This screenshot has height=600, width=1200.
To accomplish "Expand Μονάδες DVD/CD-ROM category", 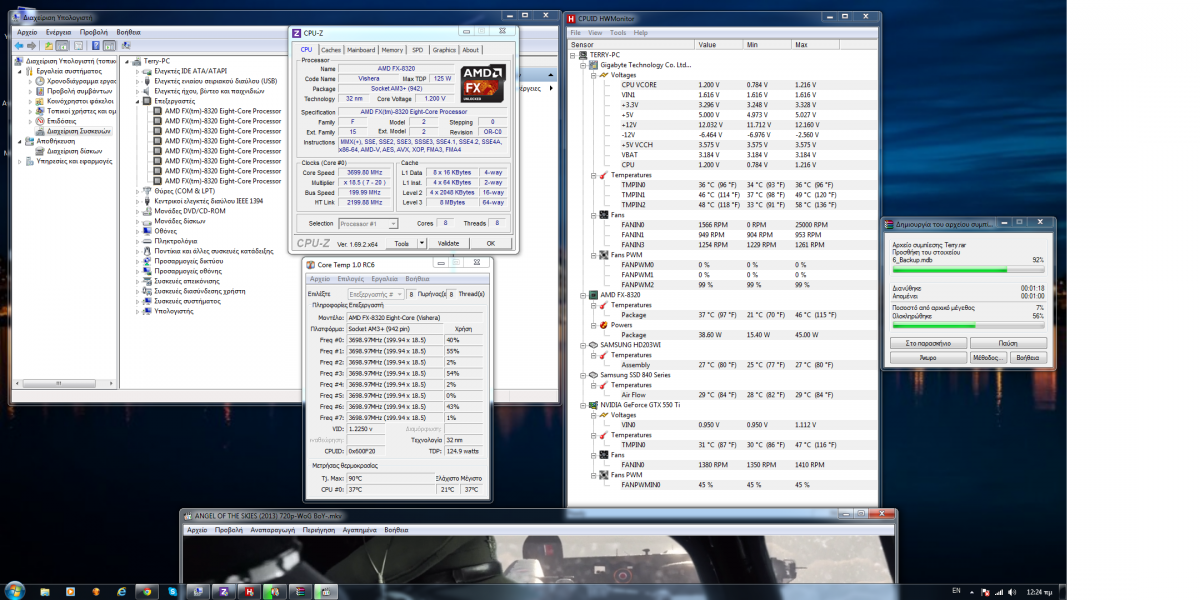I will (137, 211).
